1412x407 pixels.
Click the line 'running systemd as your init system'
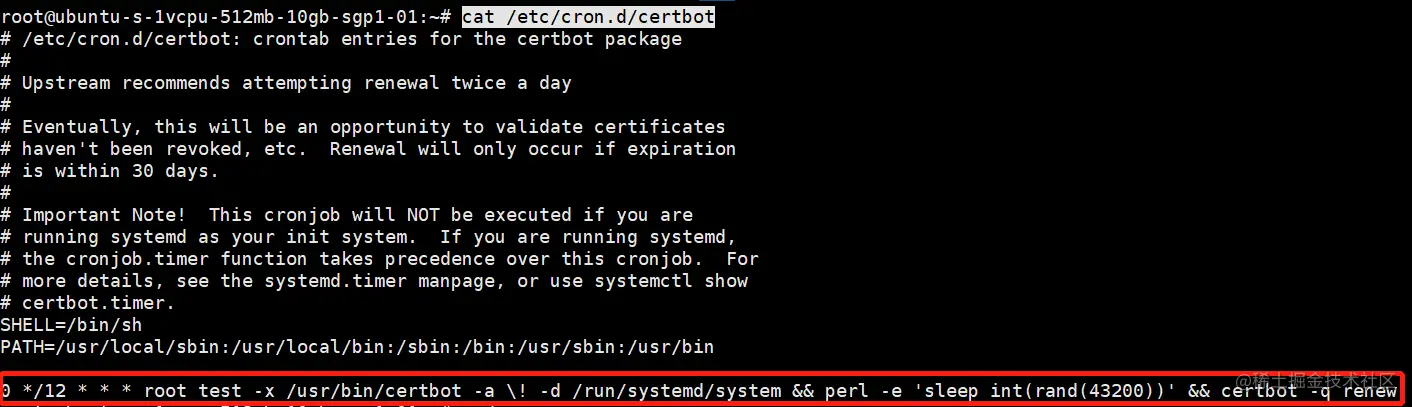point(368,237)
